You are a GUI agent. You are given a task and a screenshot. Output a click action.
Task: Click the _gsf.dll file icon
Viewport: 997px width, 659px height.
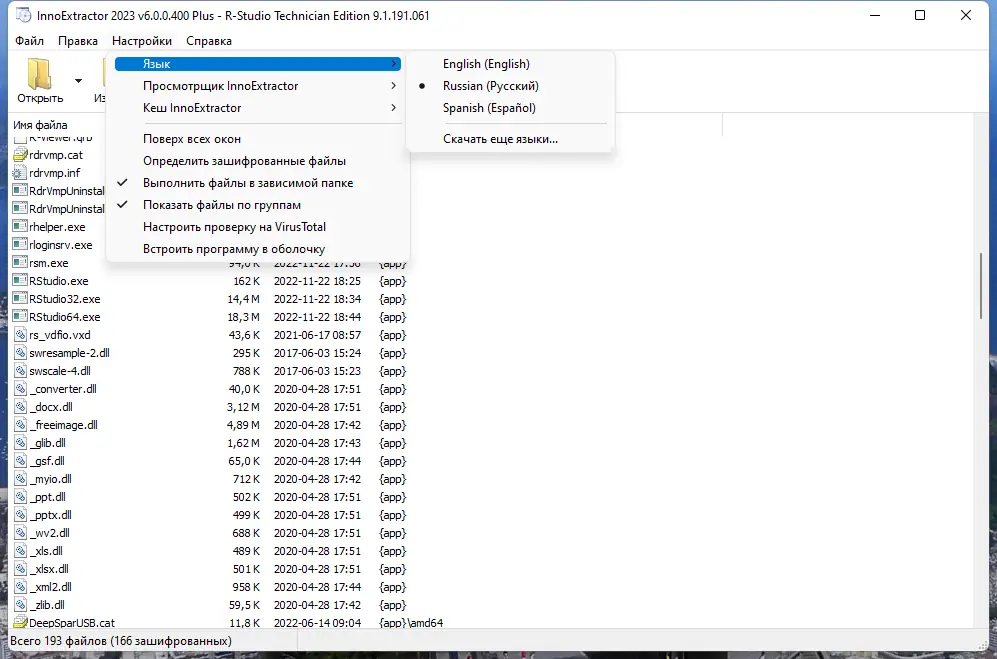coord(20,461)
